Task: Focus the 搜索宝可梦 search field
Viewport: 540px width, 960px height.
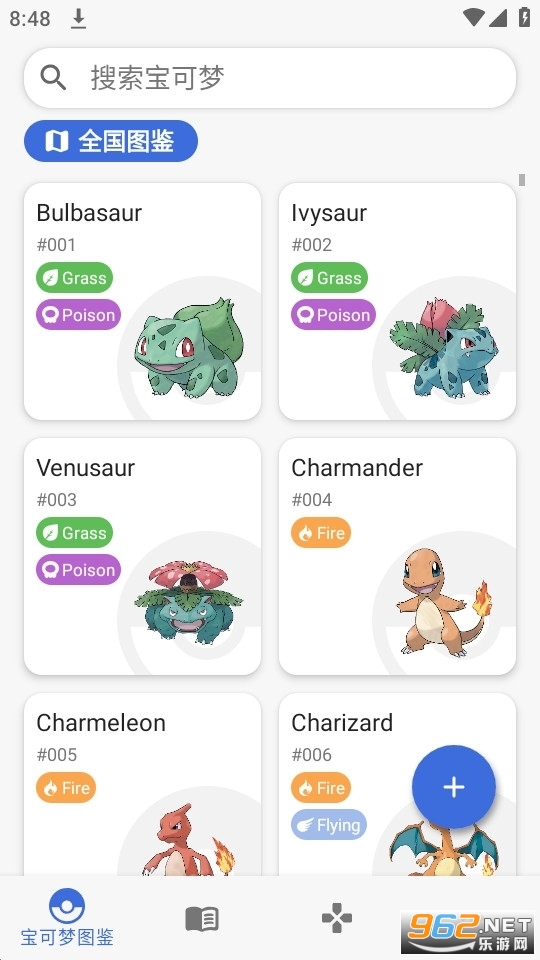Action: [270, 78]
